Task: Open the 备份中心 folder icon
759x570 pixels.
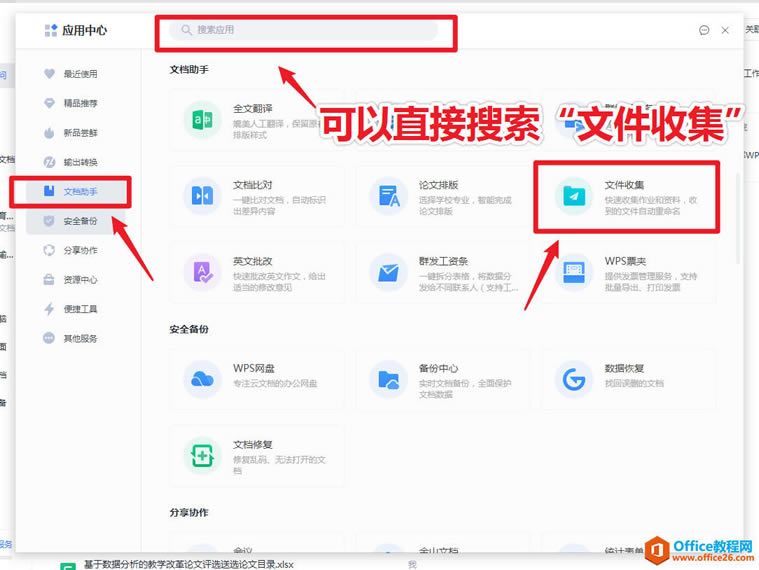Action: [388, 379]
